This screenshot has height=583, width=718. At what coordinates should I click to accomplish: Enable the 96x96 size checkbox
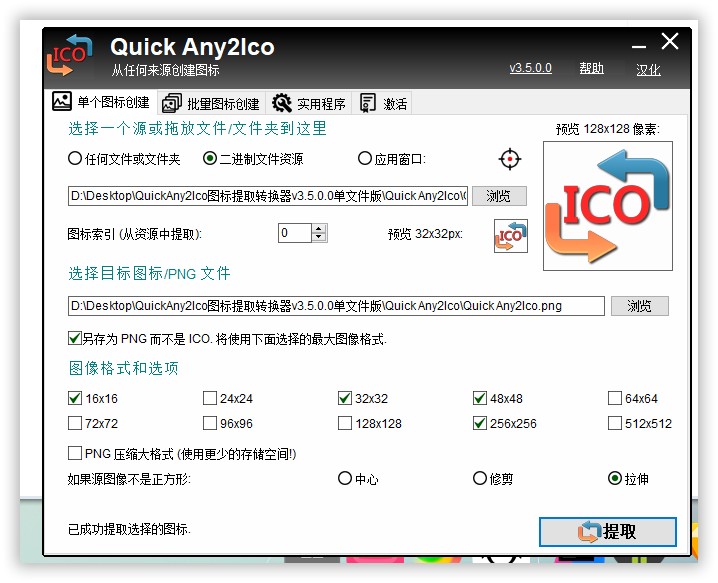(x=210, y=423)
